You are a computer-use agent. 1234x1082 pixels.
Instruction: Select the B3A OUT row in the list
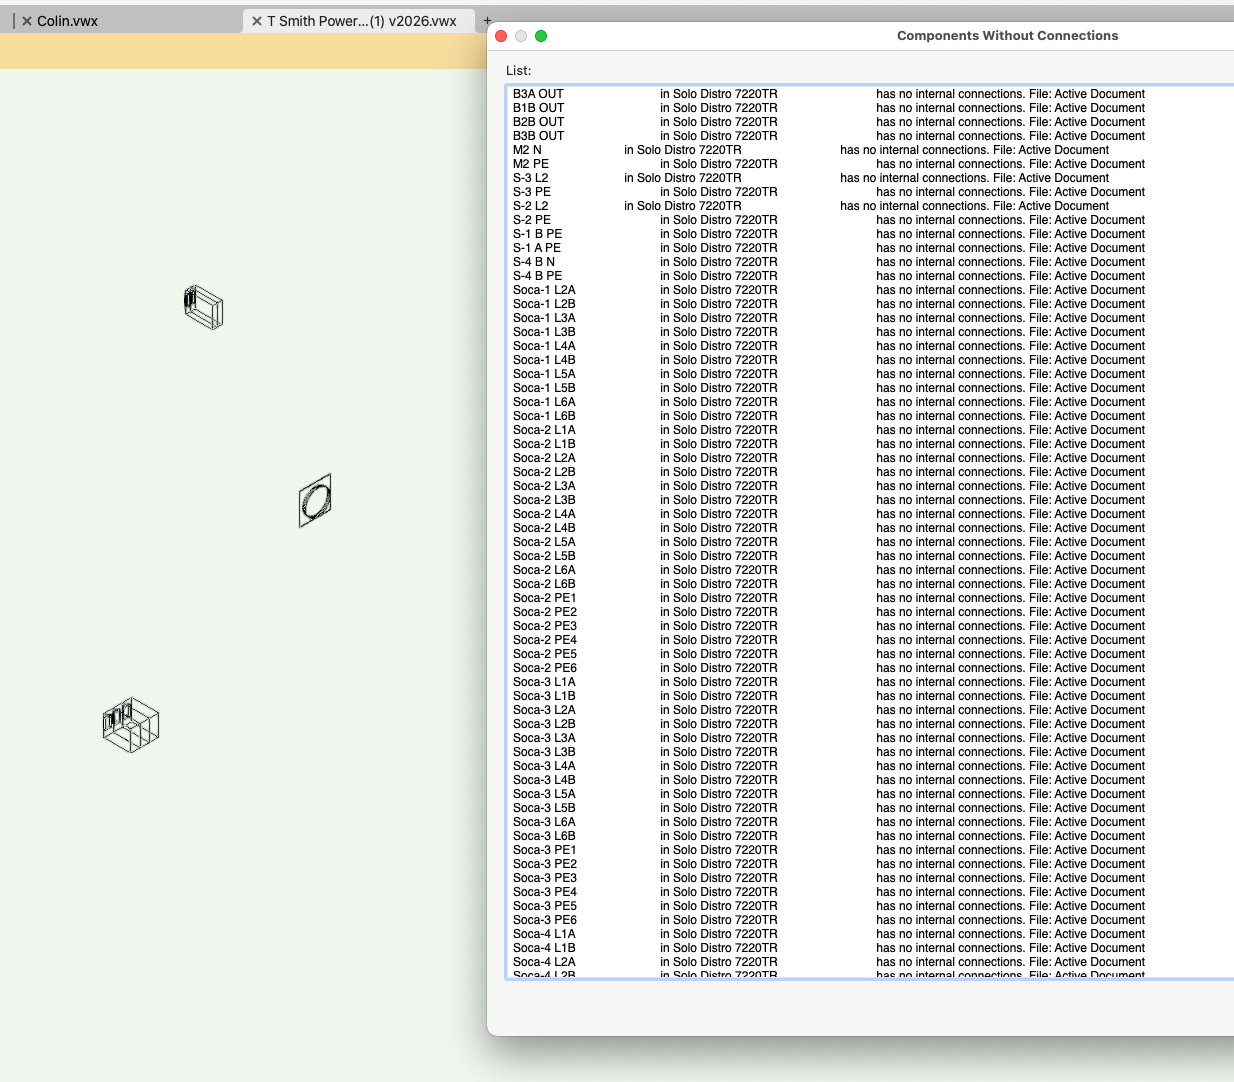[539, 94]
